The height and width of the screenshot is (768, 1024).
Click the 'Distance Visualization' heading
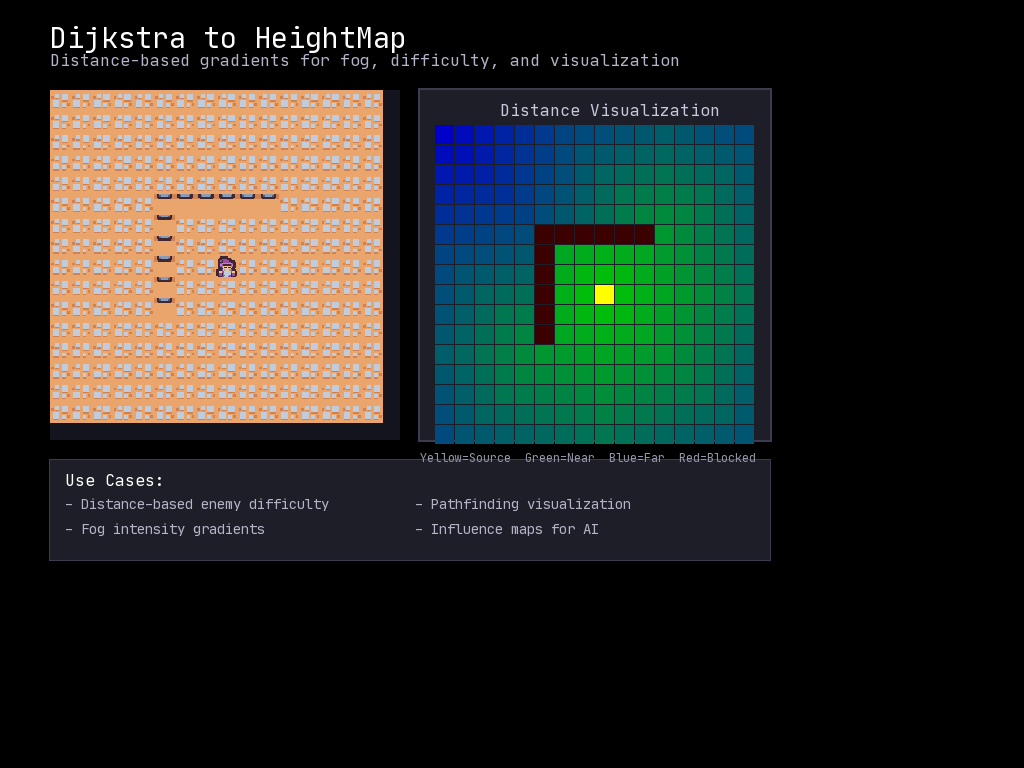(x=609, y=110)
